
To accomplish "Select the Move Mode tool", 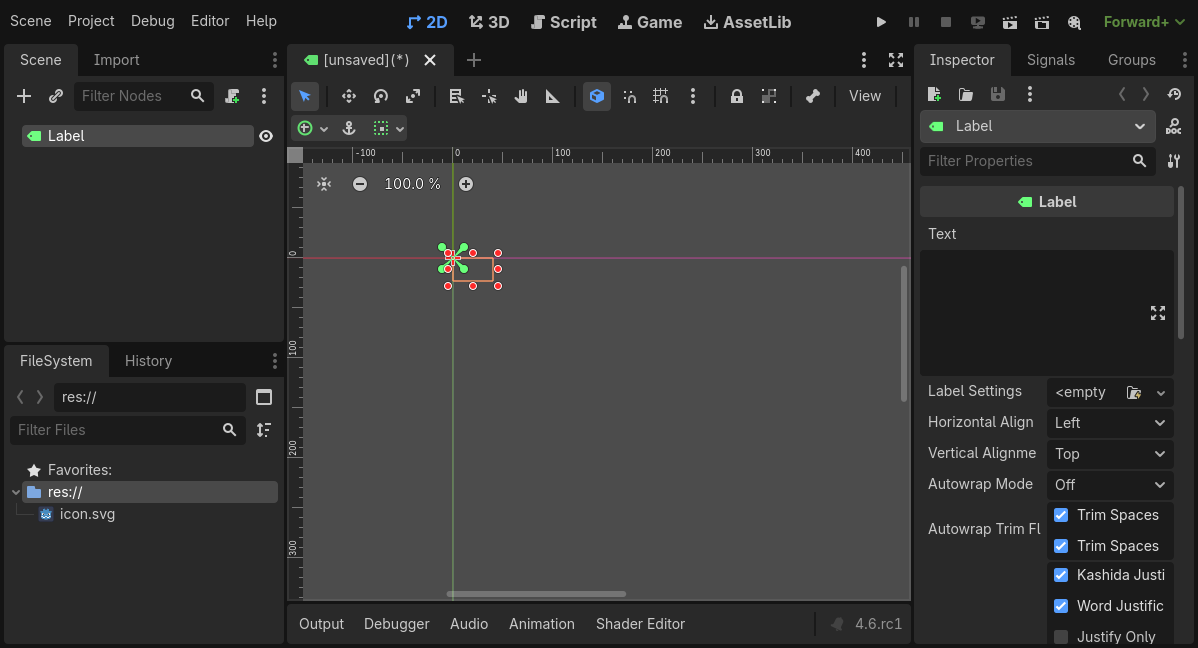I will 349,96.
